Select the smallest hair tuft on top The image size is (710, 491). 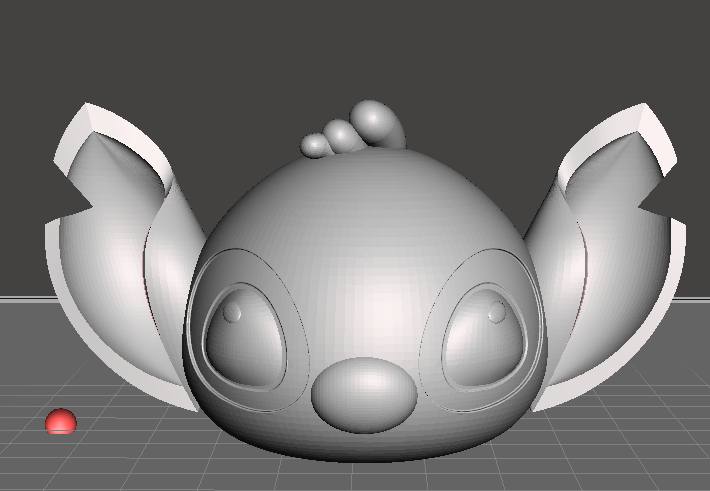(x=316, y=145)
